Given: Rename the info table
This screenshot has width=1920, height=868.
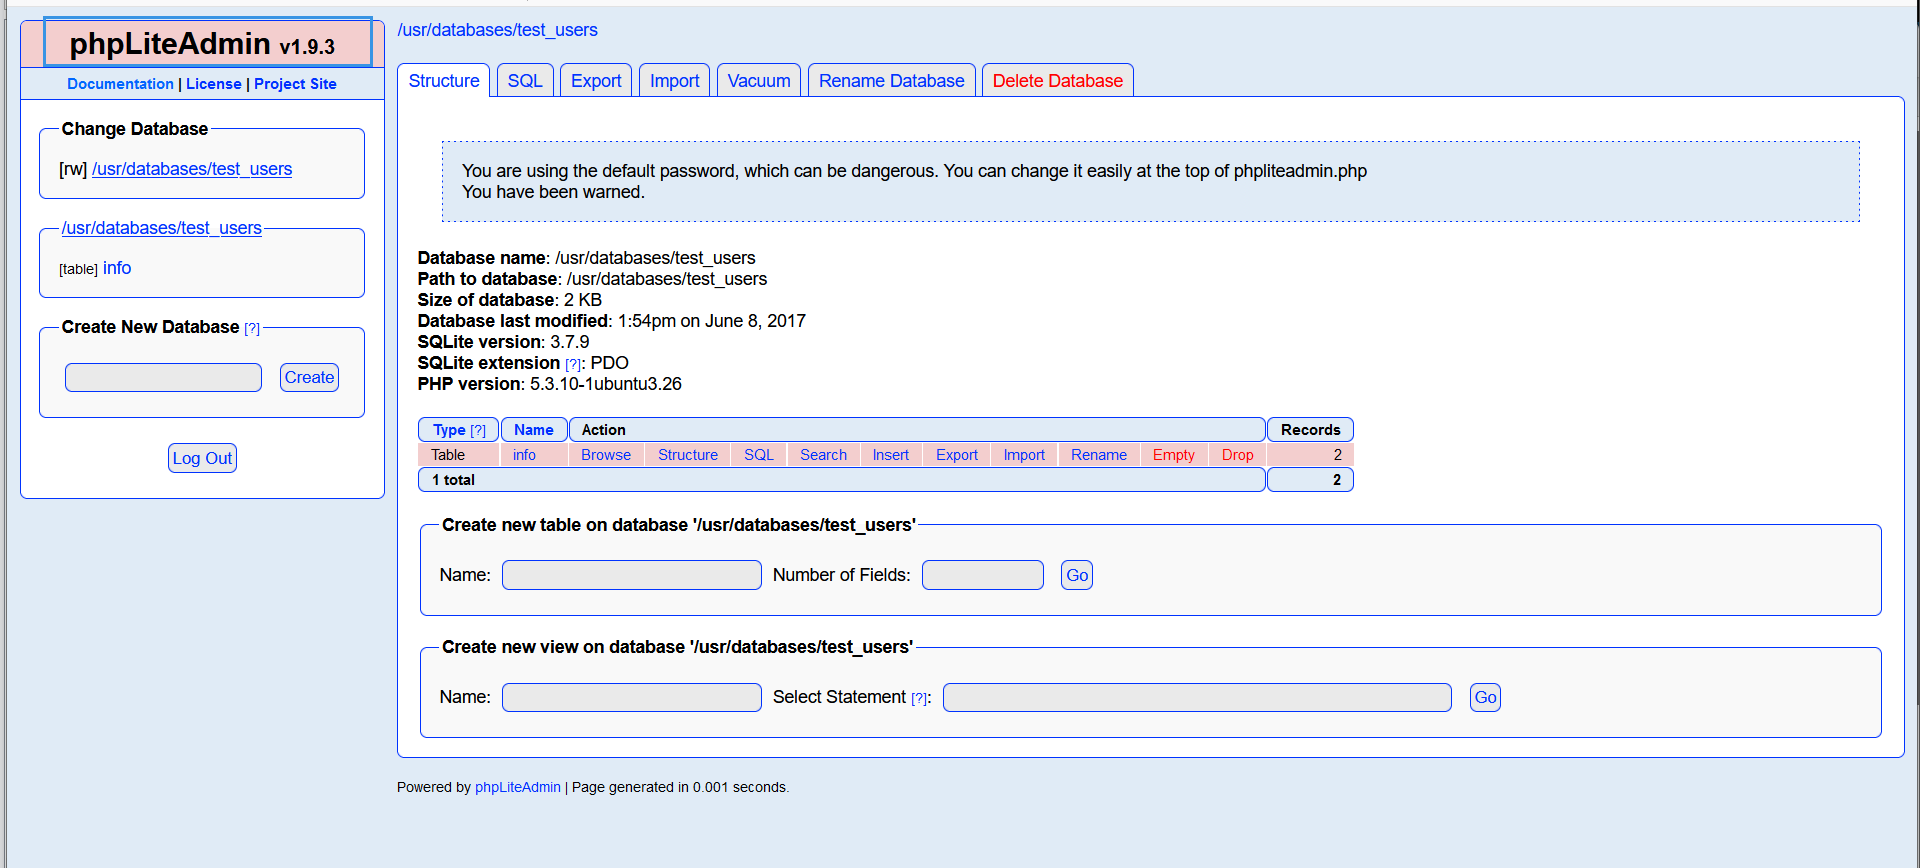Looking at the screenshot, I should pyautogui.click(x=1099, y=455).
